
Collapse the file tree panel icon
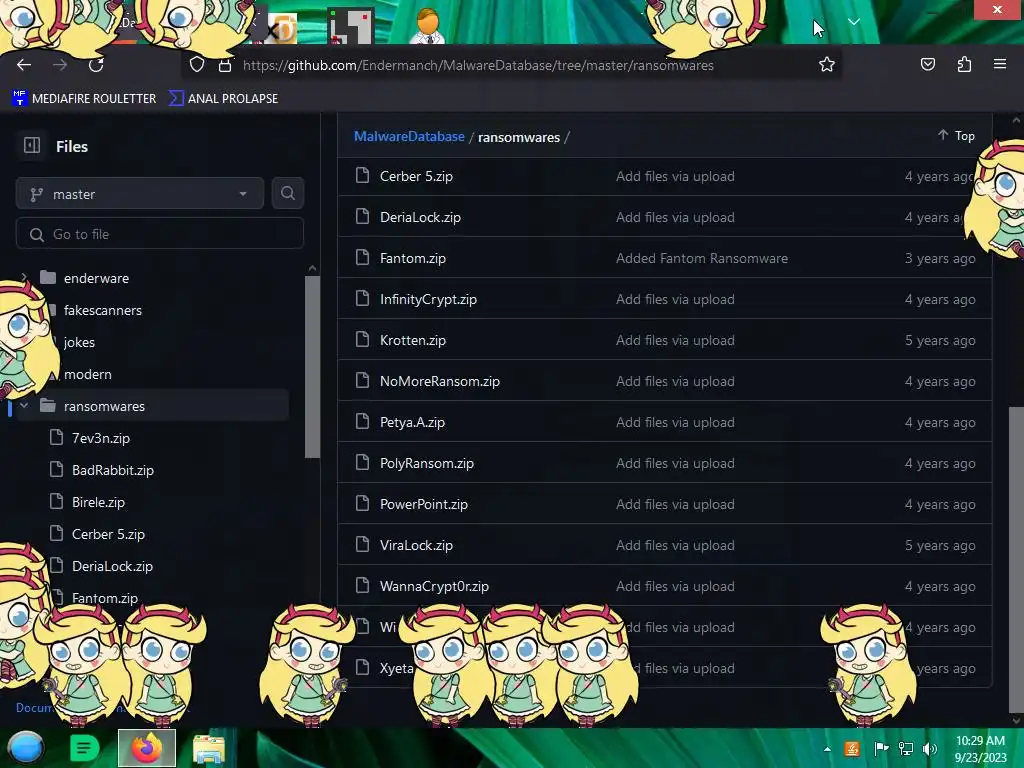point(31,146)
